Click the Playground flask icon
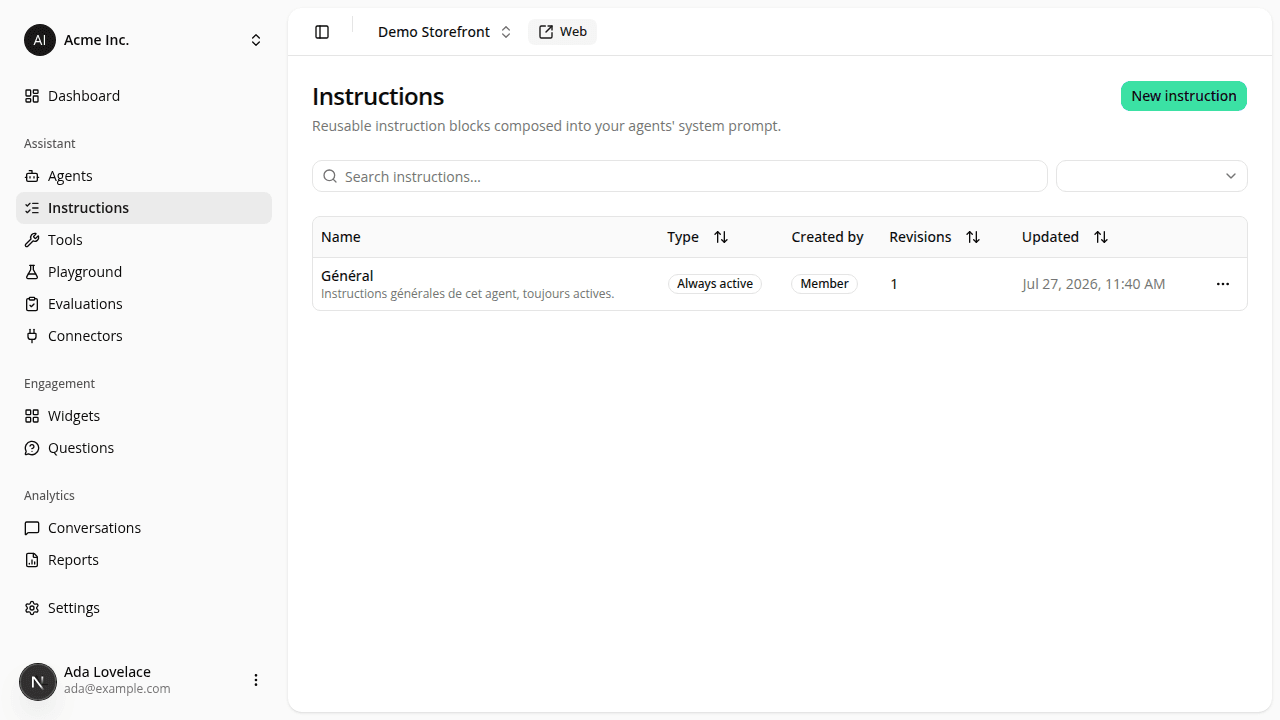Viewport: 1280px width, 720px height. tap(32, 272)
